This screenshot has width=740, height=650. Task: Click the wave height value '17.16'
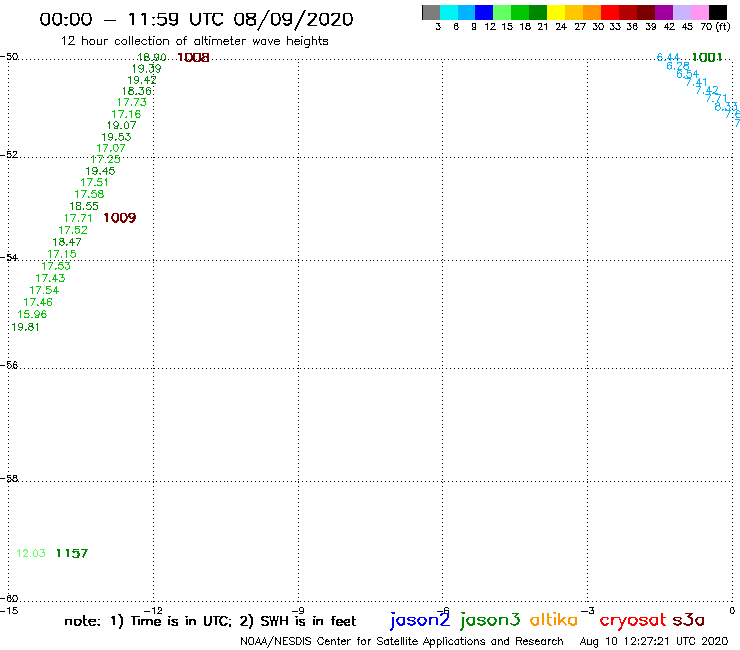click(126, 114)
